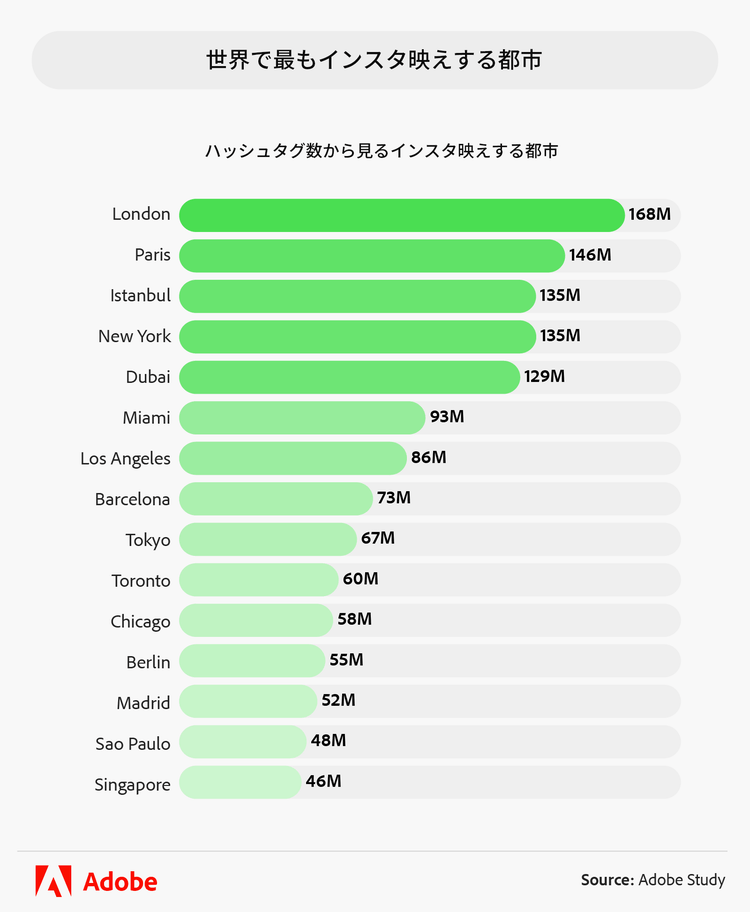Click the Madrid bar
750x912 pixels.
247,702
